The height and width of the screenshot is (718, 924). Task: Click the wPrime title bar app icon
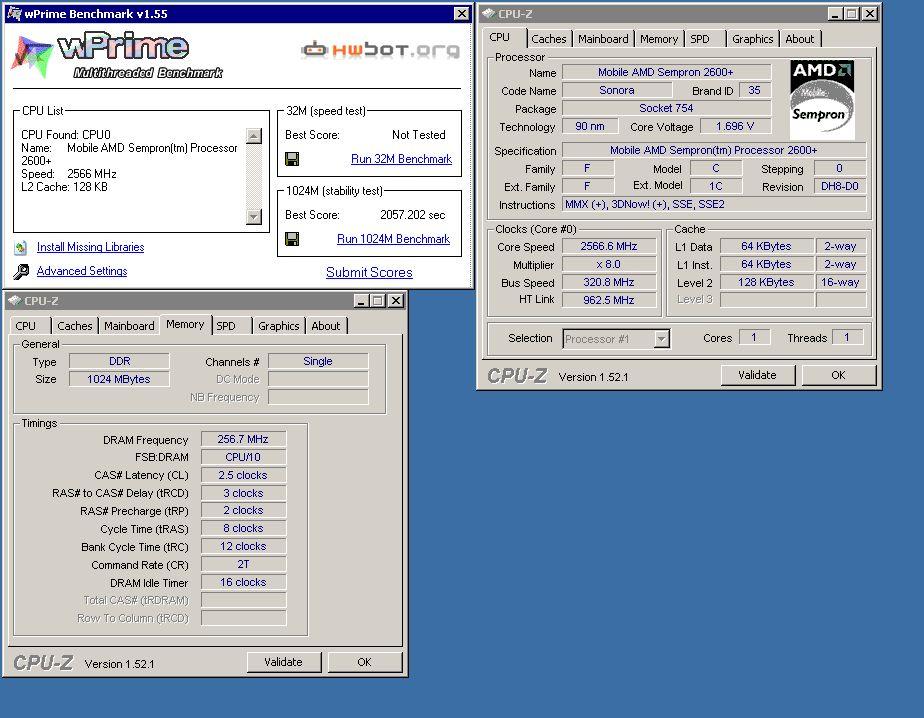click(x=14, y=14)
